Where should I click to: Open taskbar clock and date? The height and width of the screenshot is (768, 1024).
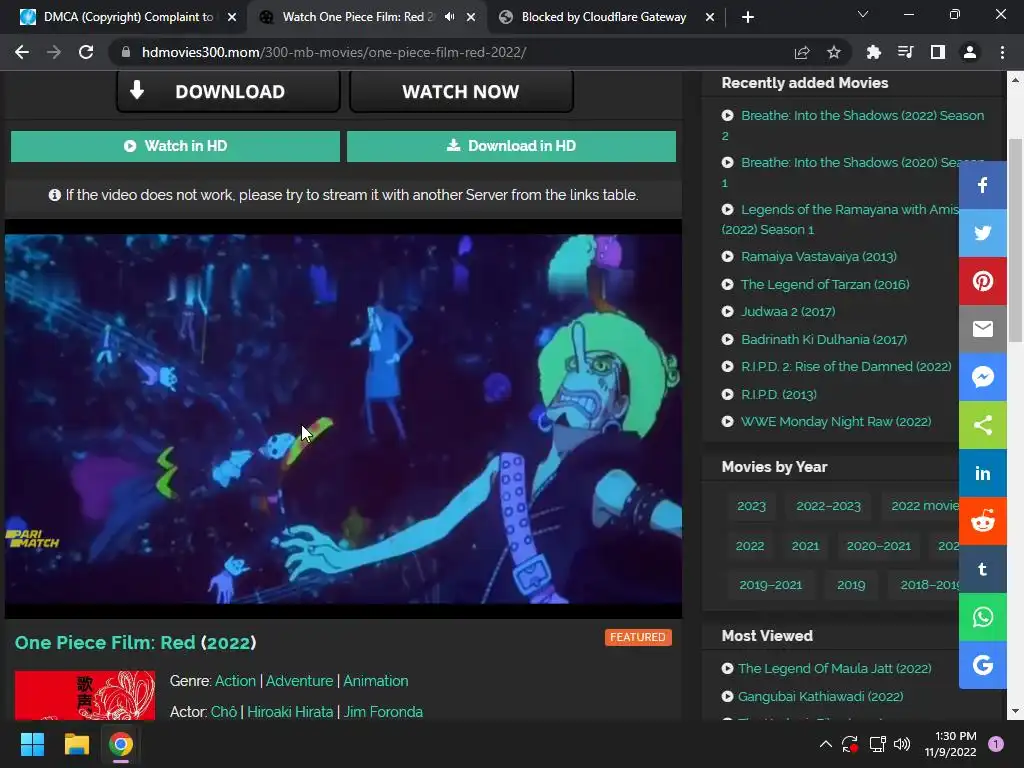[x=951, y=744]
